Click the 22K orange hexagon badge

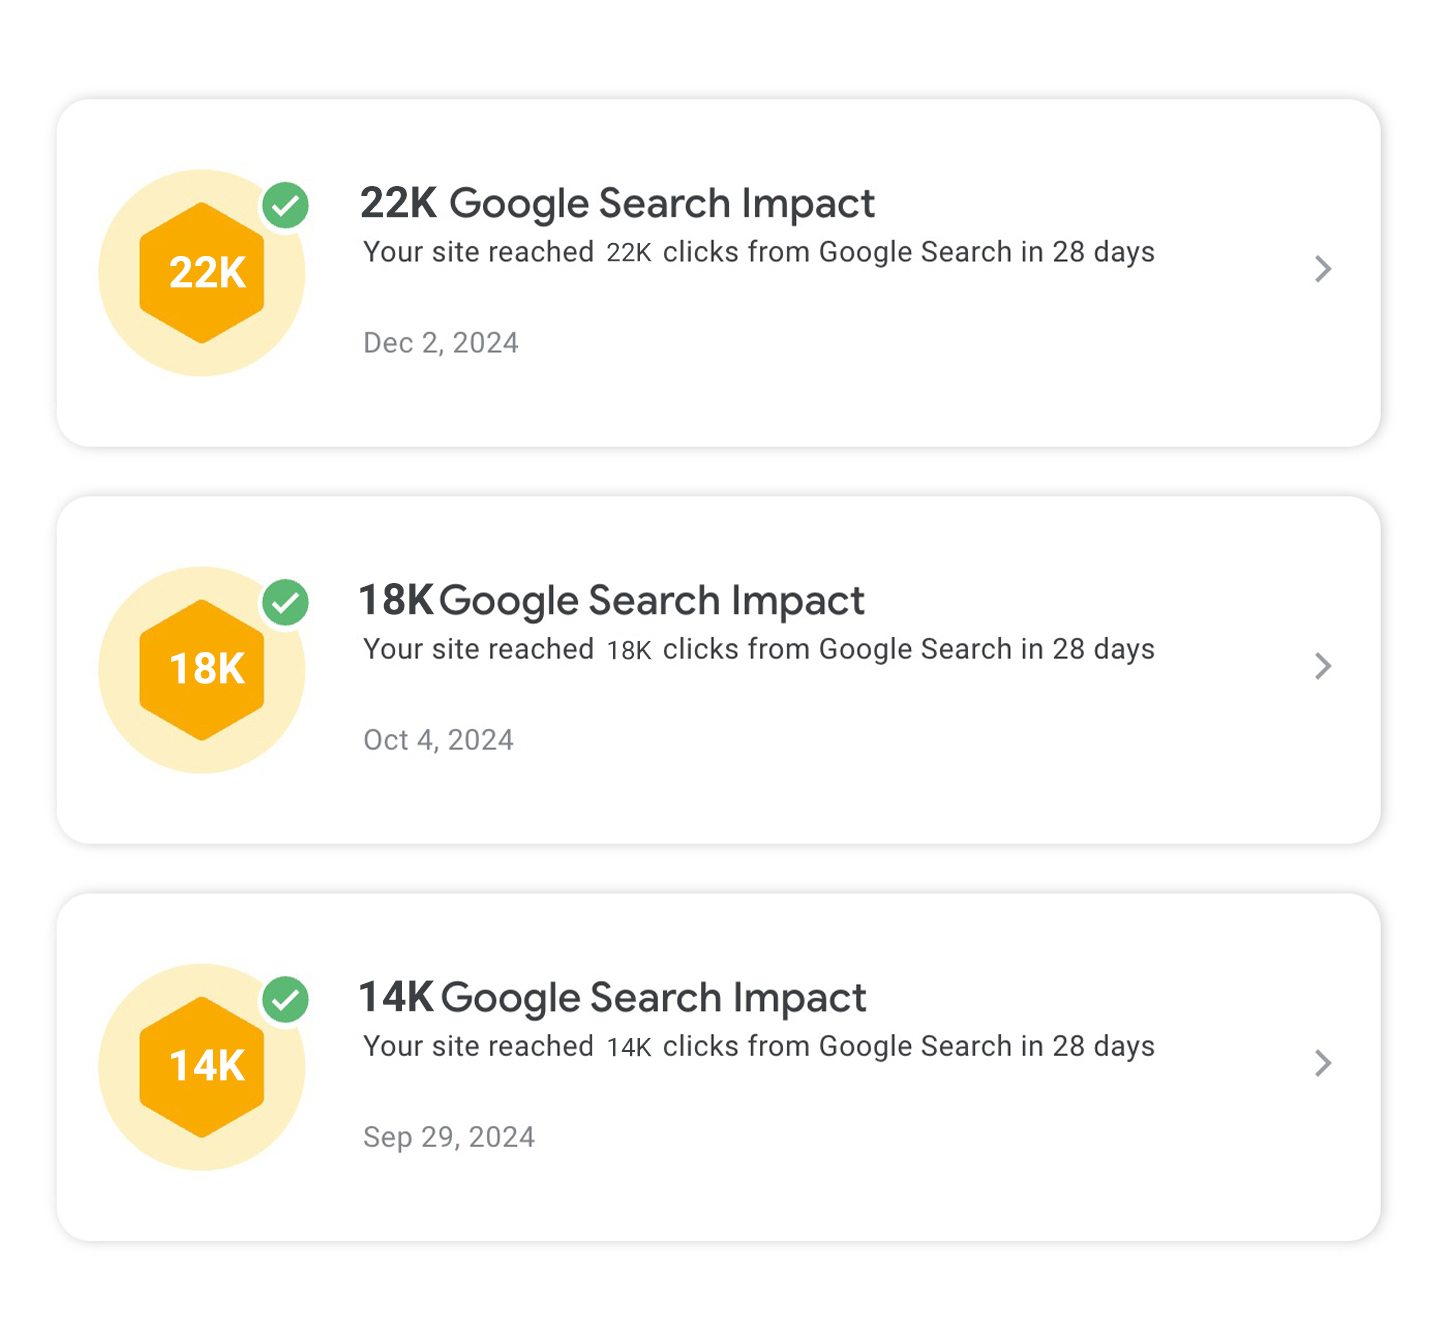click(202, 273)
